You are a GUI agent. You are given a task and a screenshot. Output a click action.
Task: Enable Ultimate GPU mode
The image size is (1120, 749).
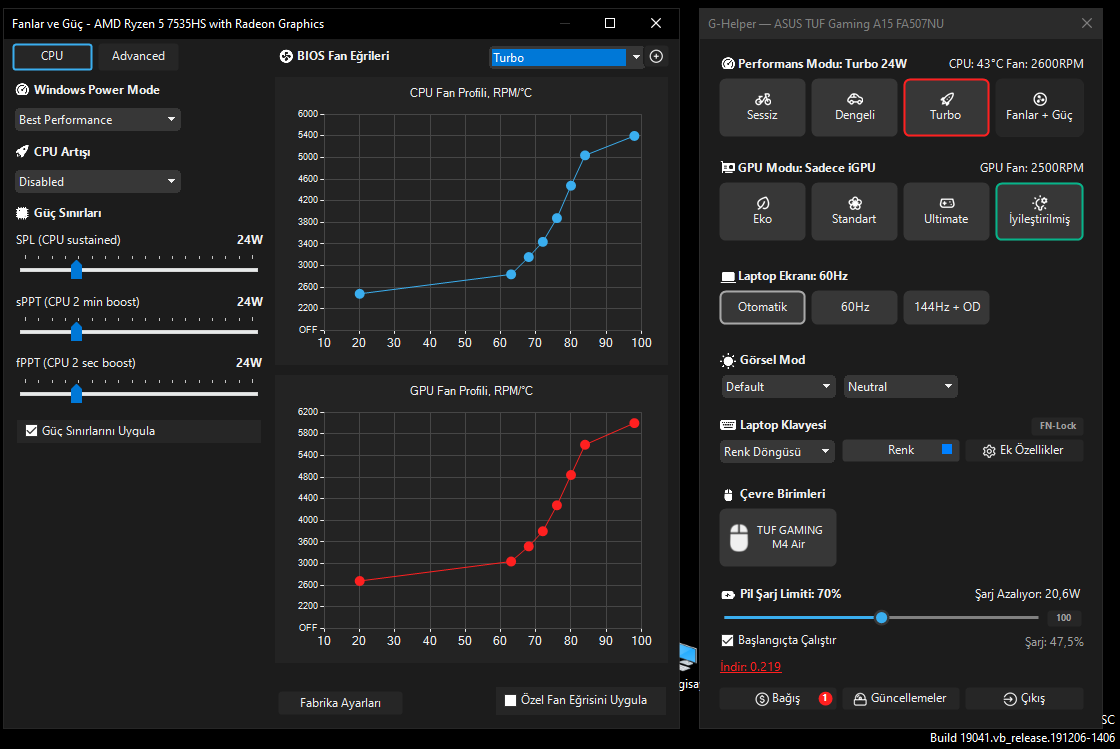click(x=946, y=211)
